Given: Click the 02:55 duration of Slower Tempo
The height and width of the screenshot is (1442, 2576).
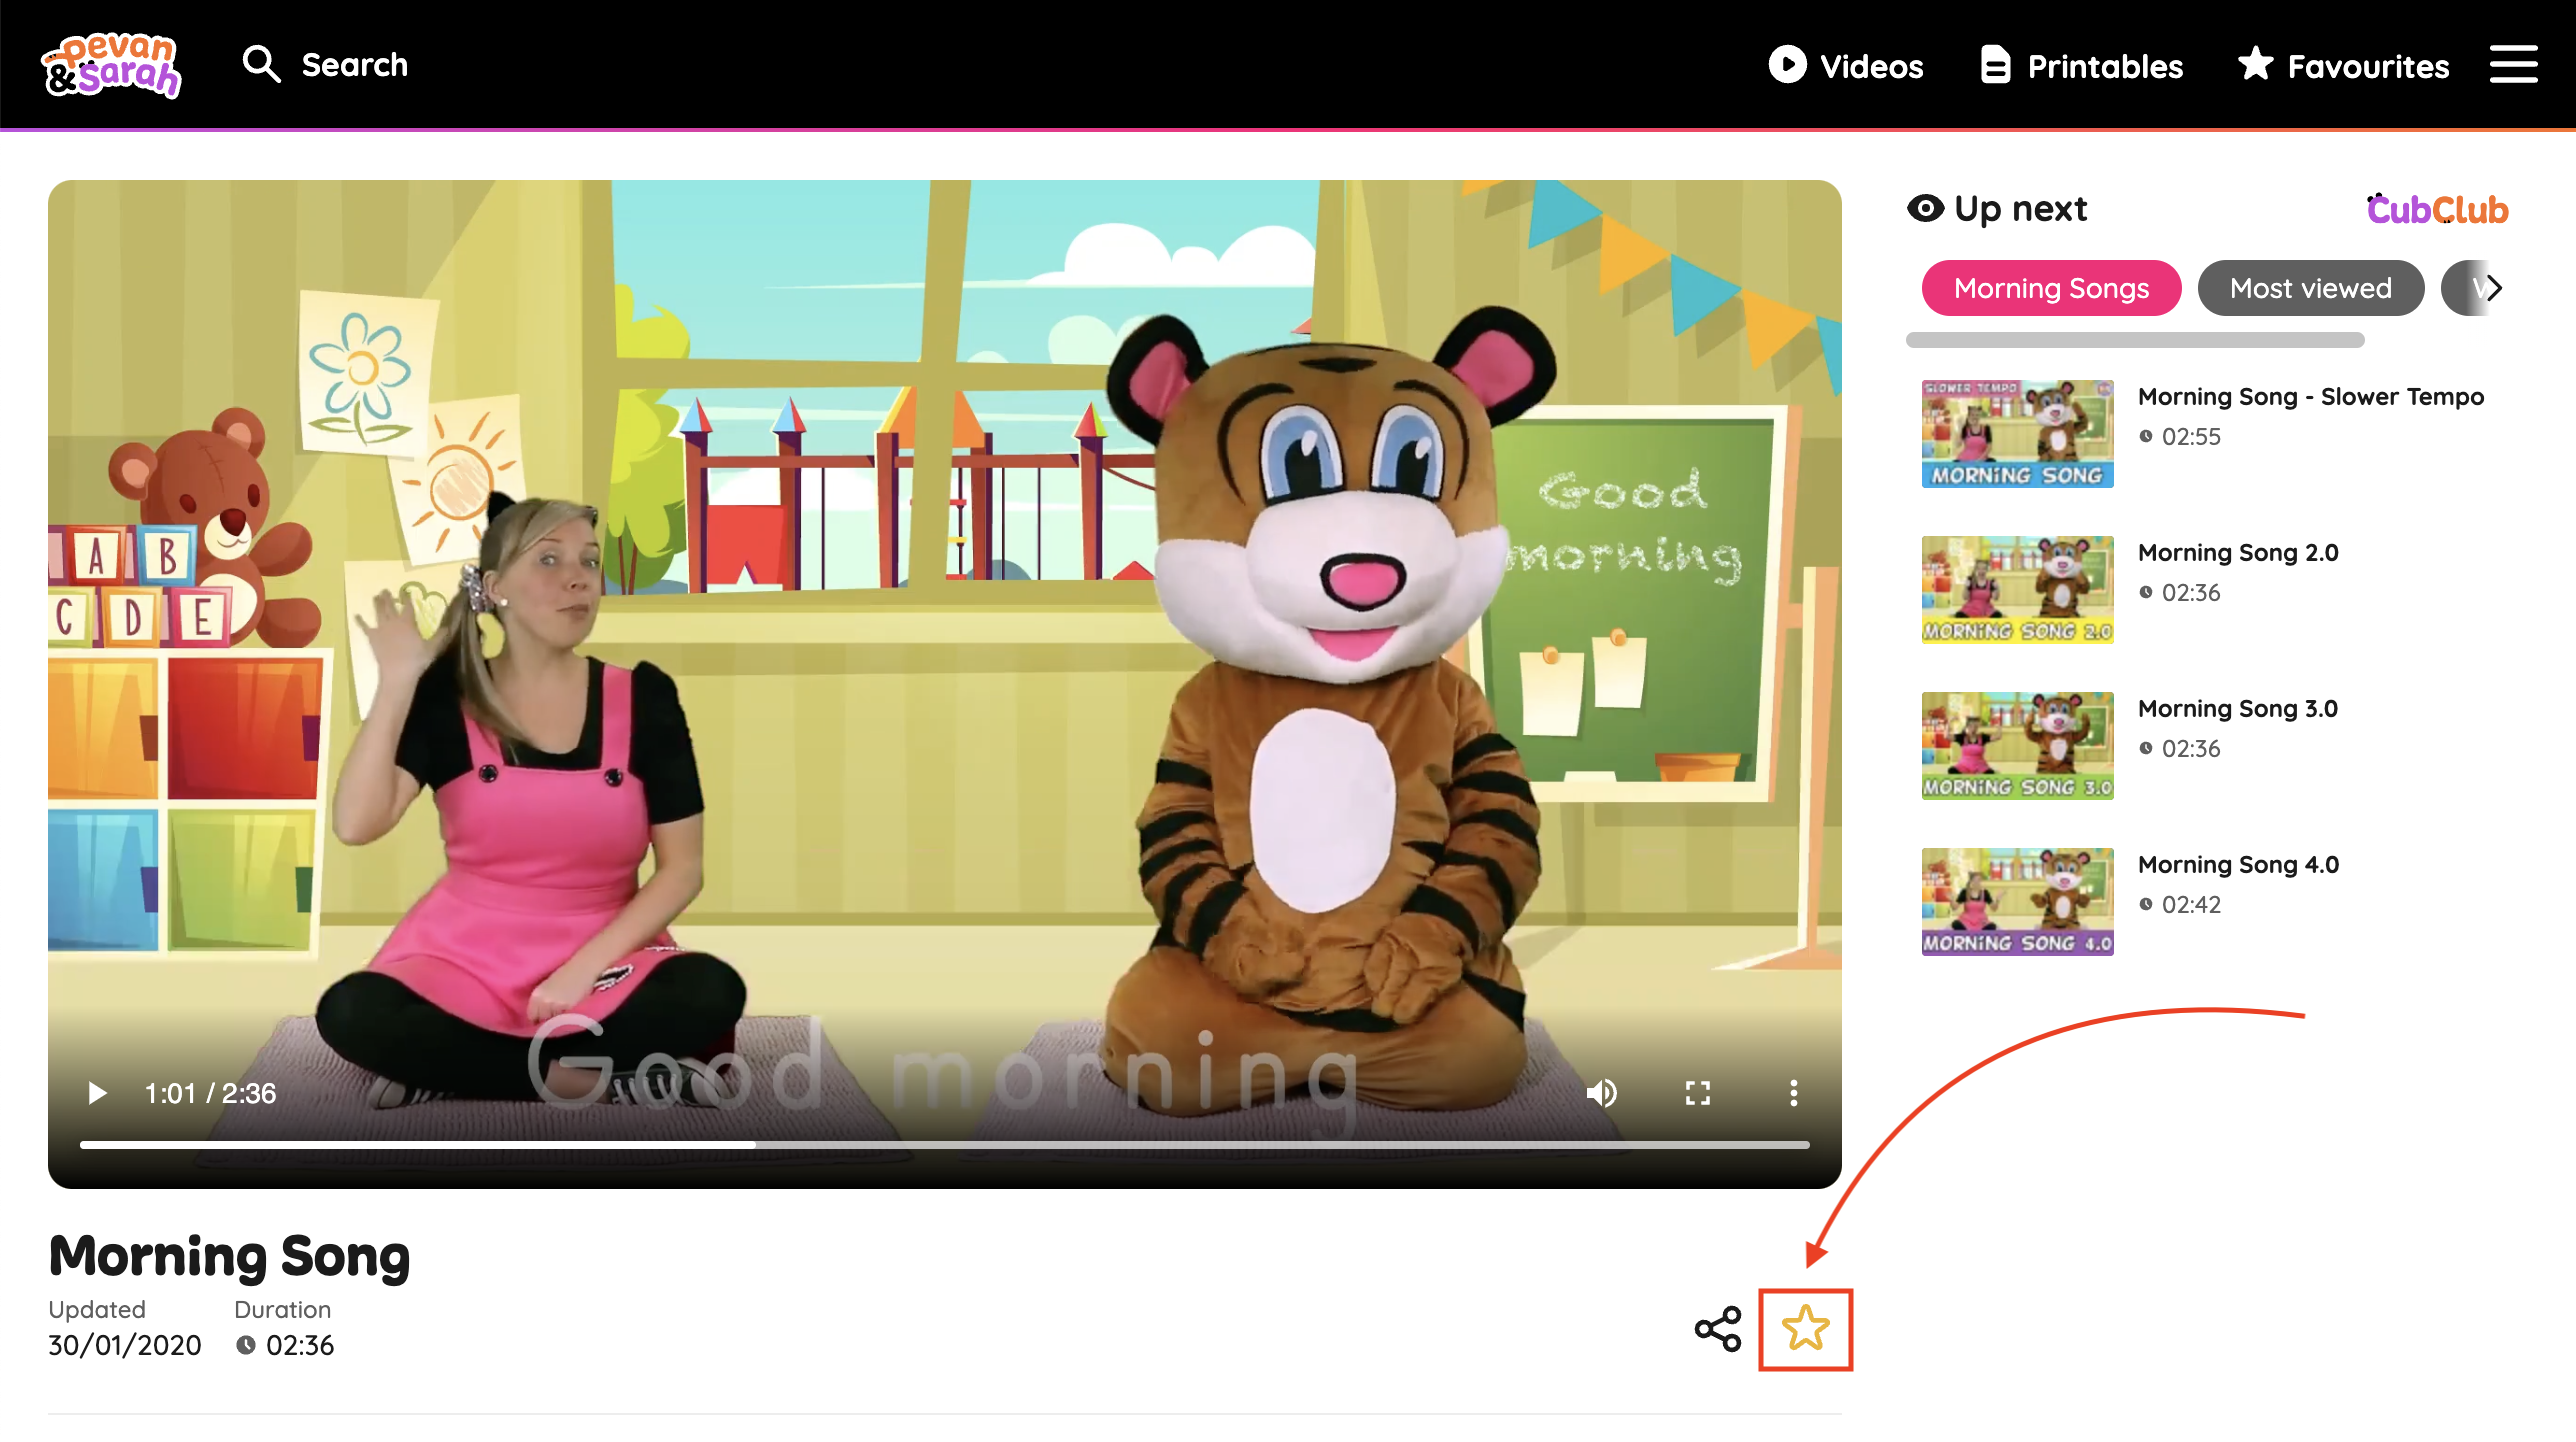Looking at the screenshot, I should (x=2191, y=437).
